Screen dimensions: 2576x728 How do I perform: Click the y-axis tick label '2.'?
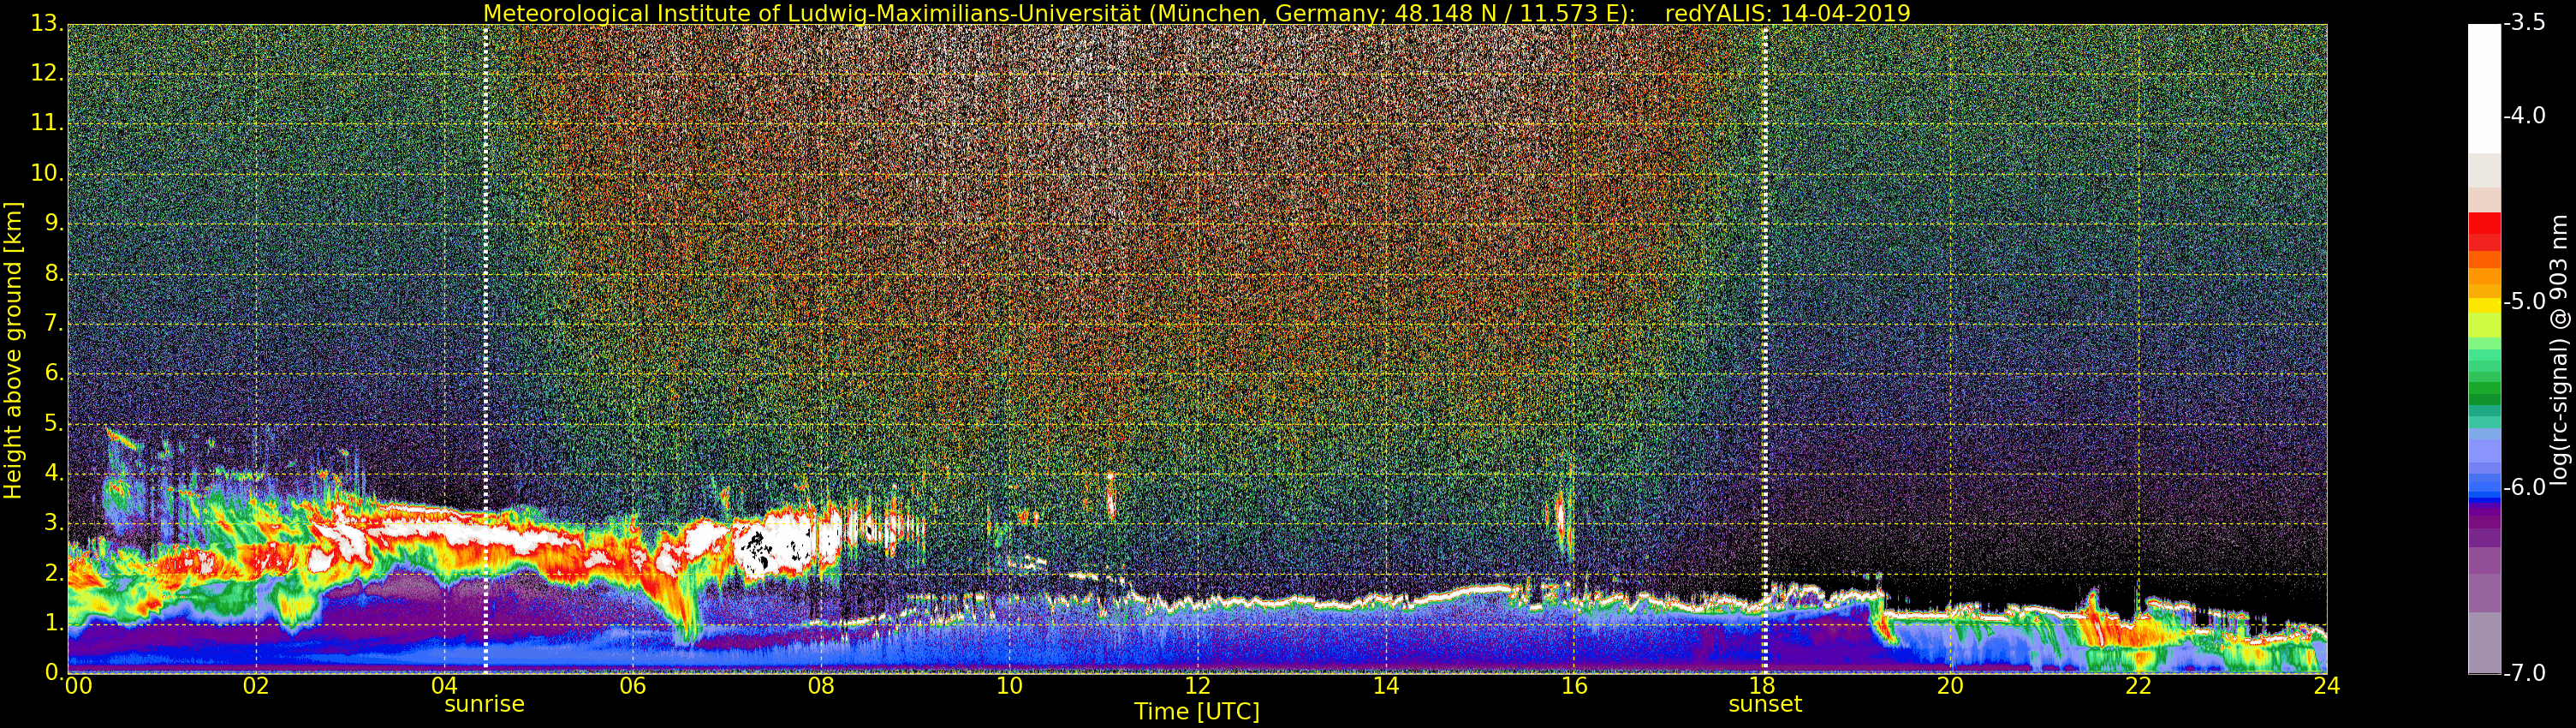click(54, 573)
